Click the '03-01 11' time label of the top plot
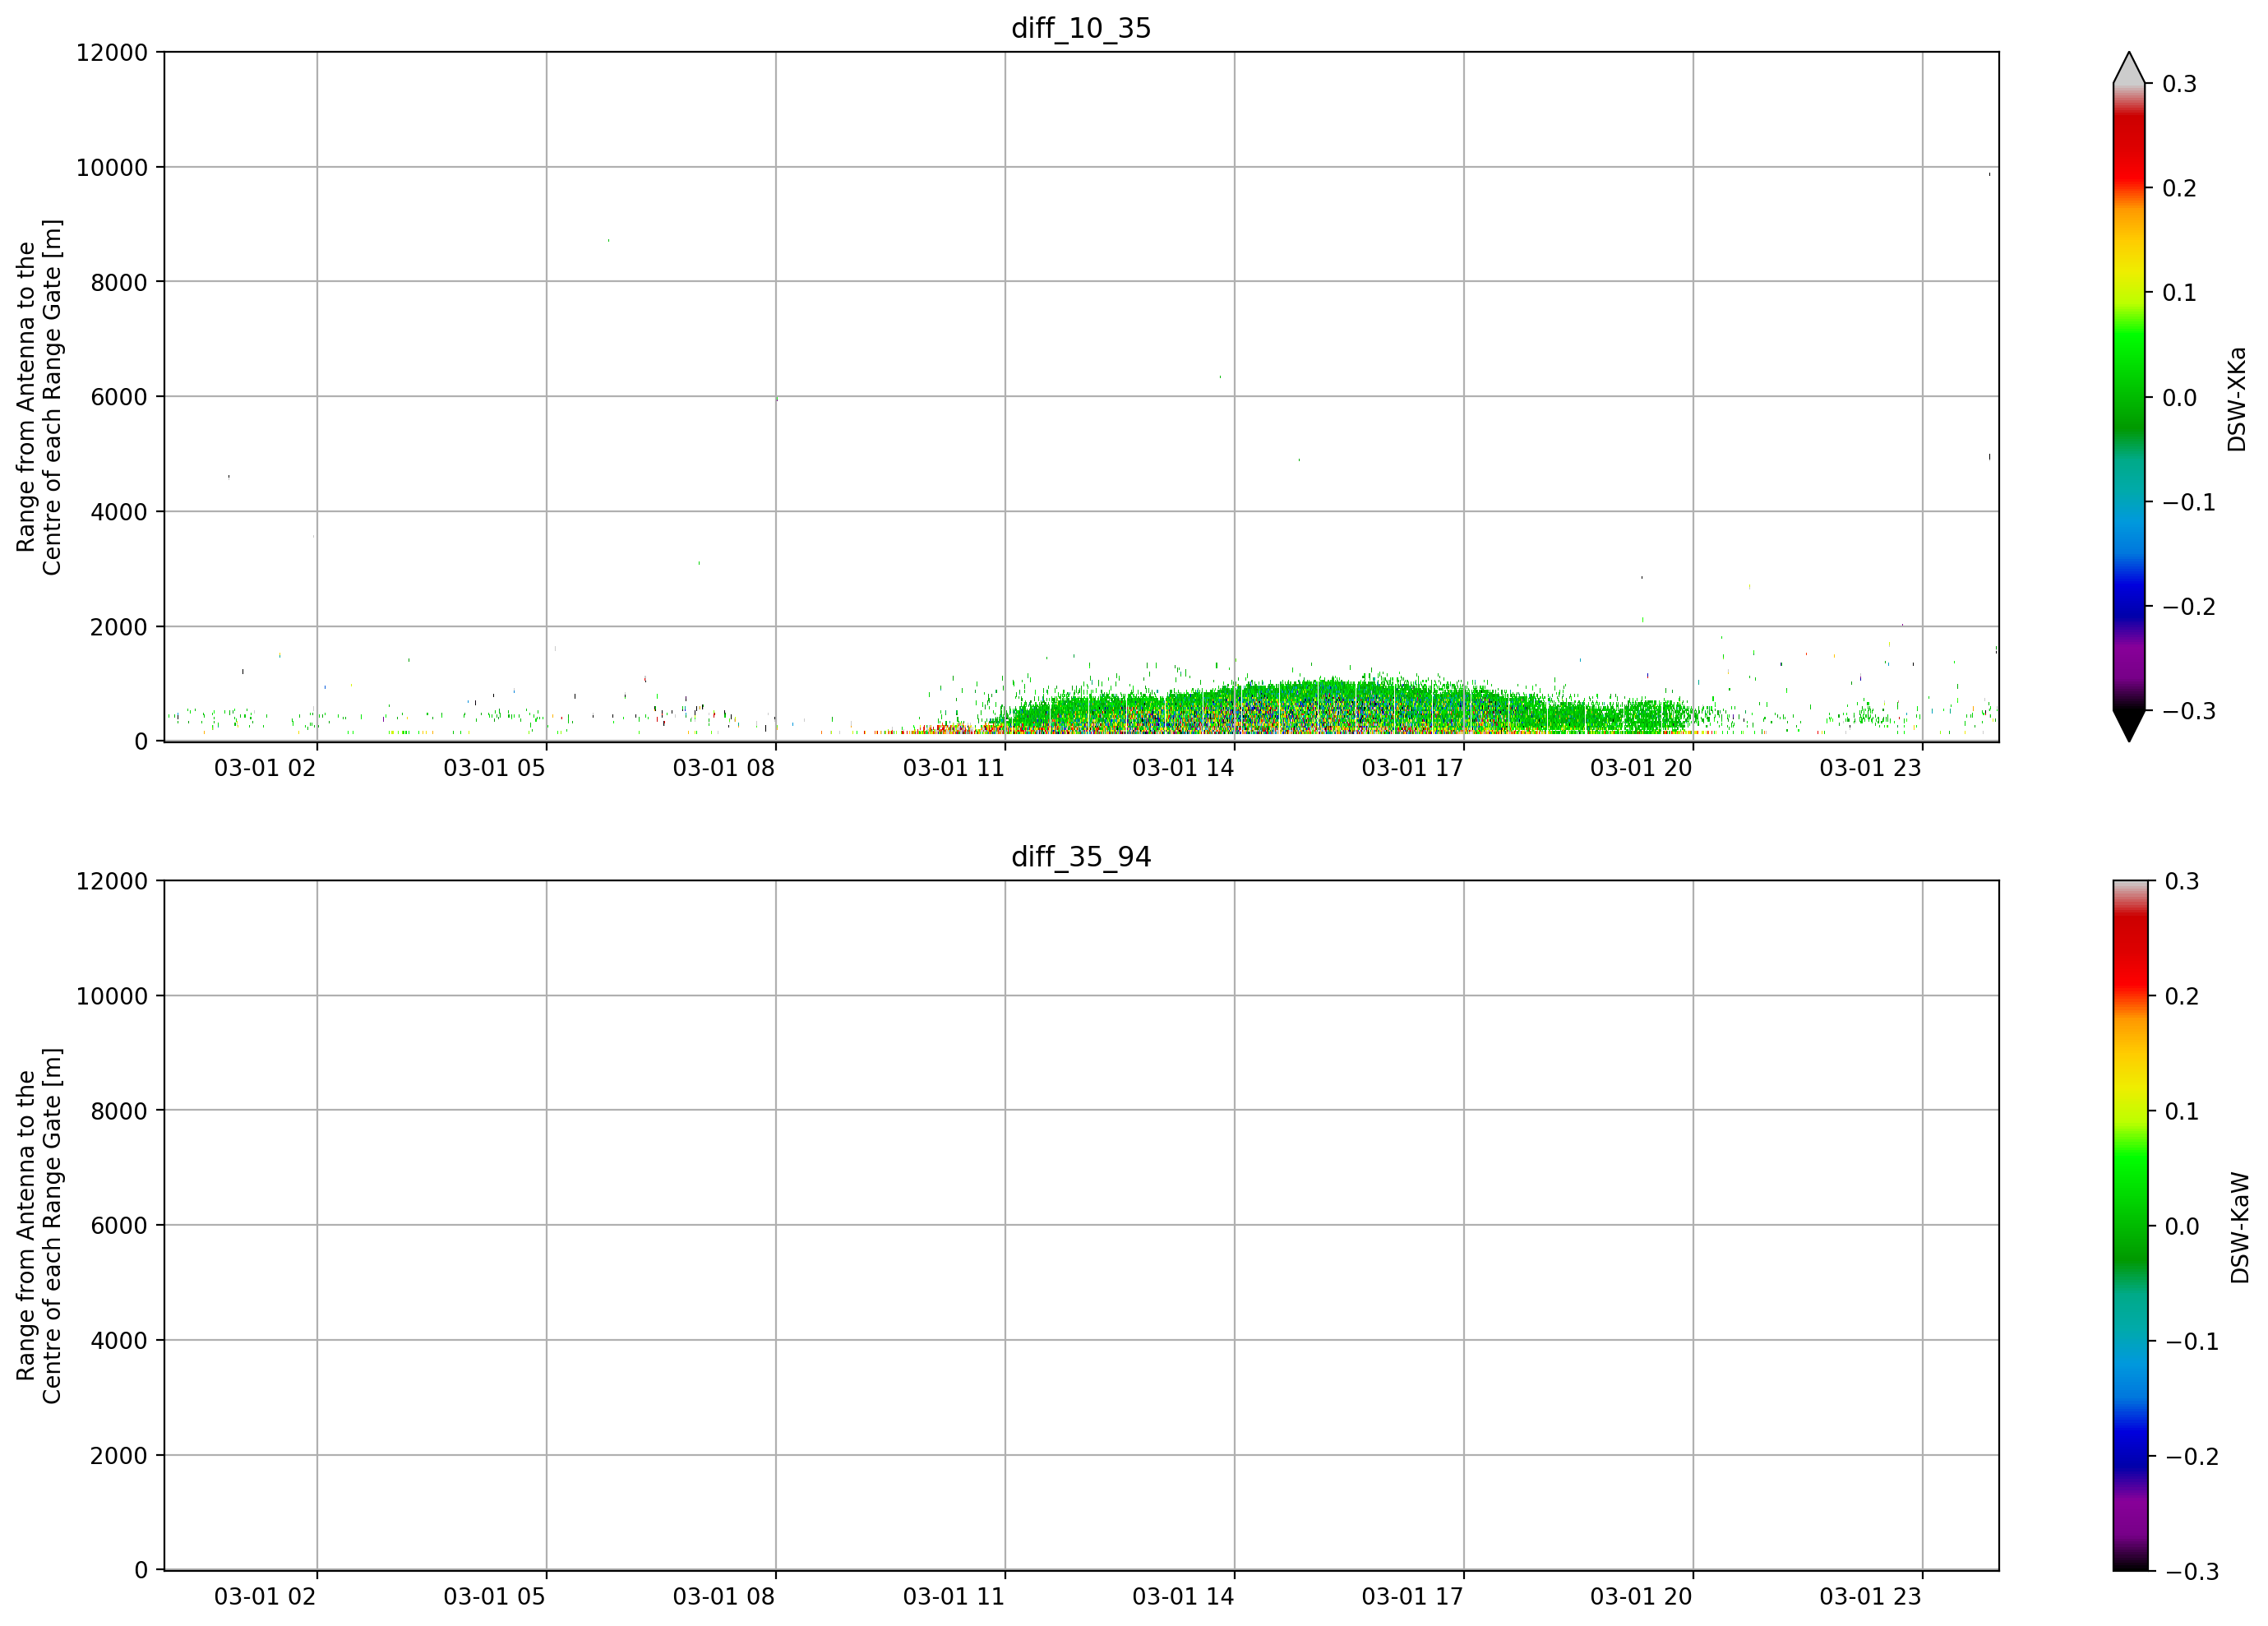 (x=954, y=768)
